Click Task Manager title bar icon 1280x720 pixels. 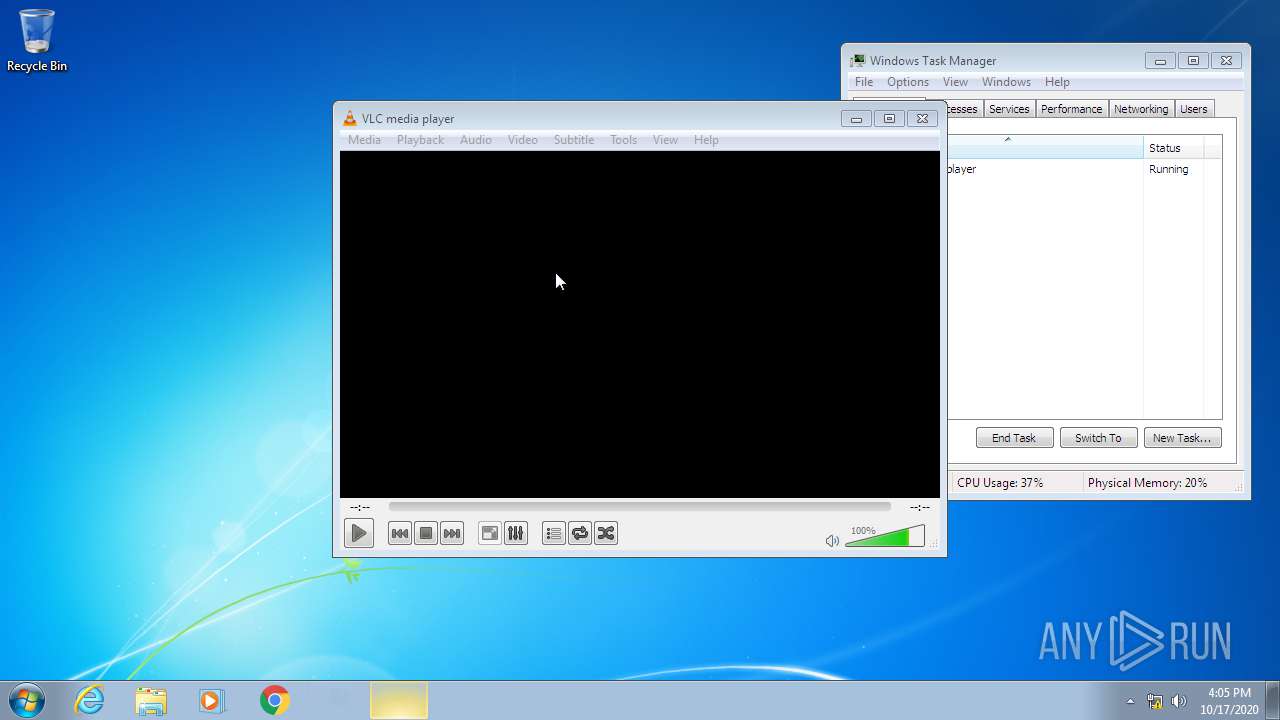[x=857, y=61]
